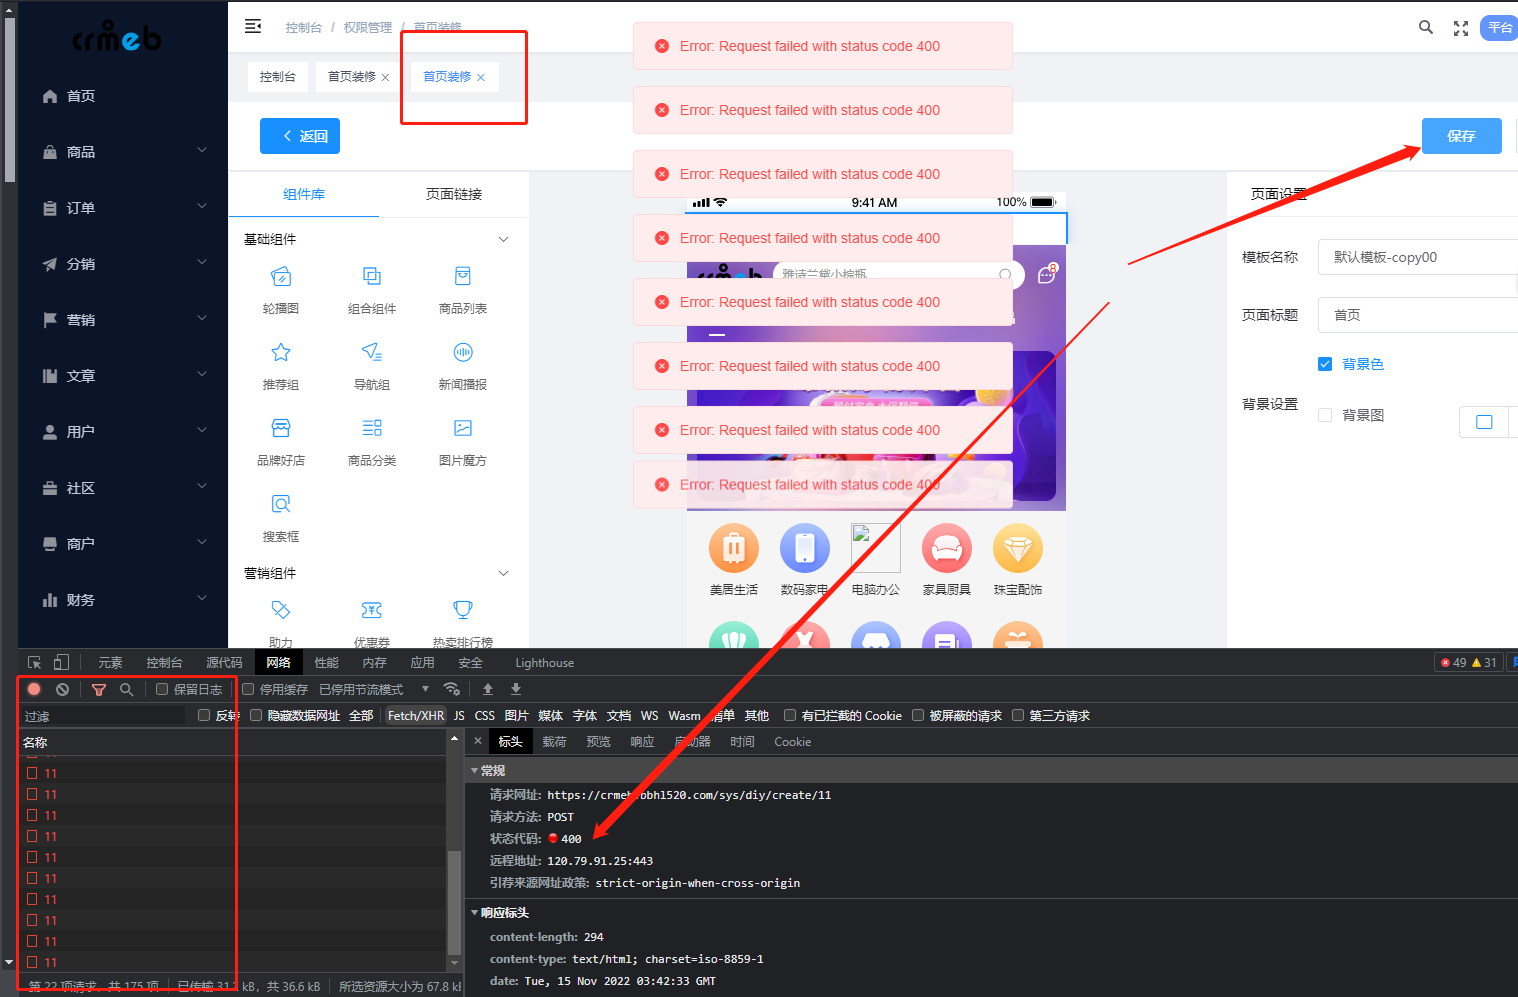
Task: Check the 反转 filter checkbox
Action: 204,715
